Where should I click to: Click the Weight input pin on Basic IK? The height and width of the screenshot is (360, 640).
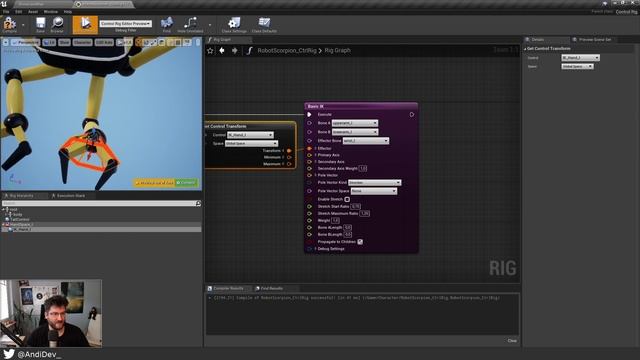[309, 220]
